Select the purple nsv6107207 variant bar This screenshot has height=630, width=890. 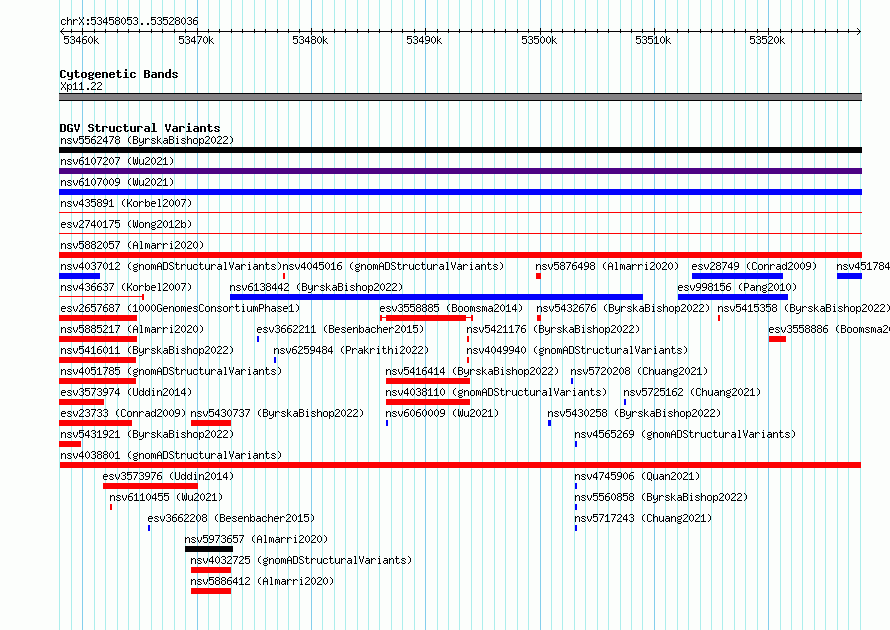tap(460, 171)
